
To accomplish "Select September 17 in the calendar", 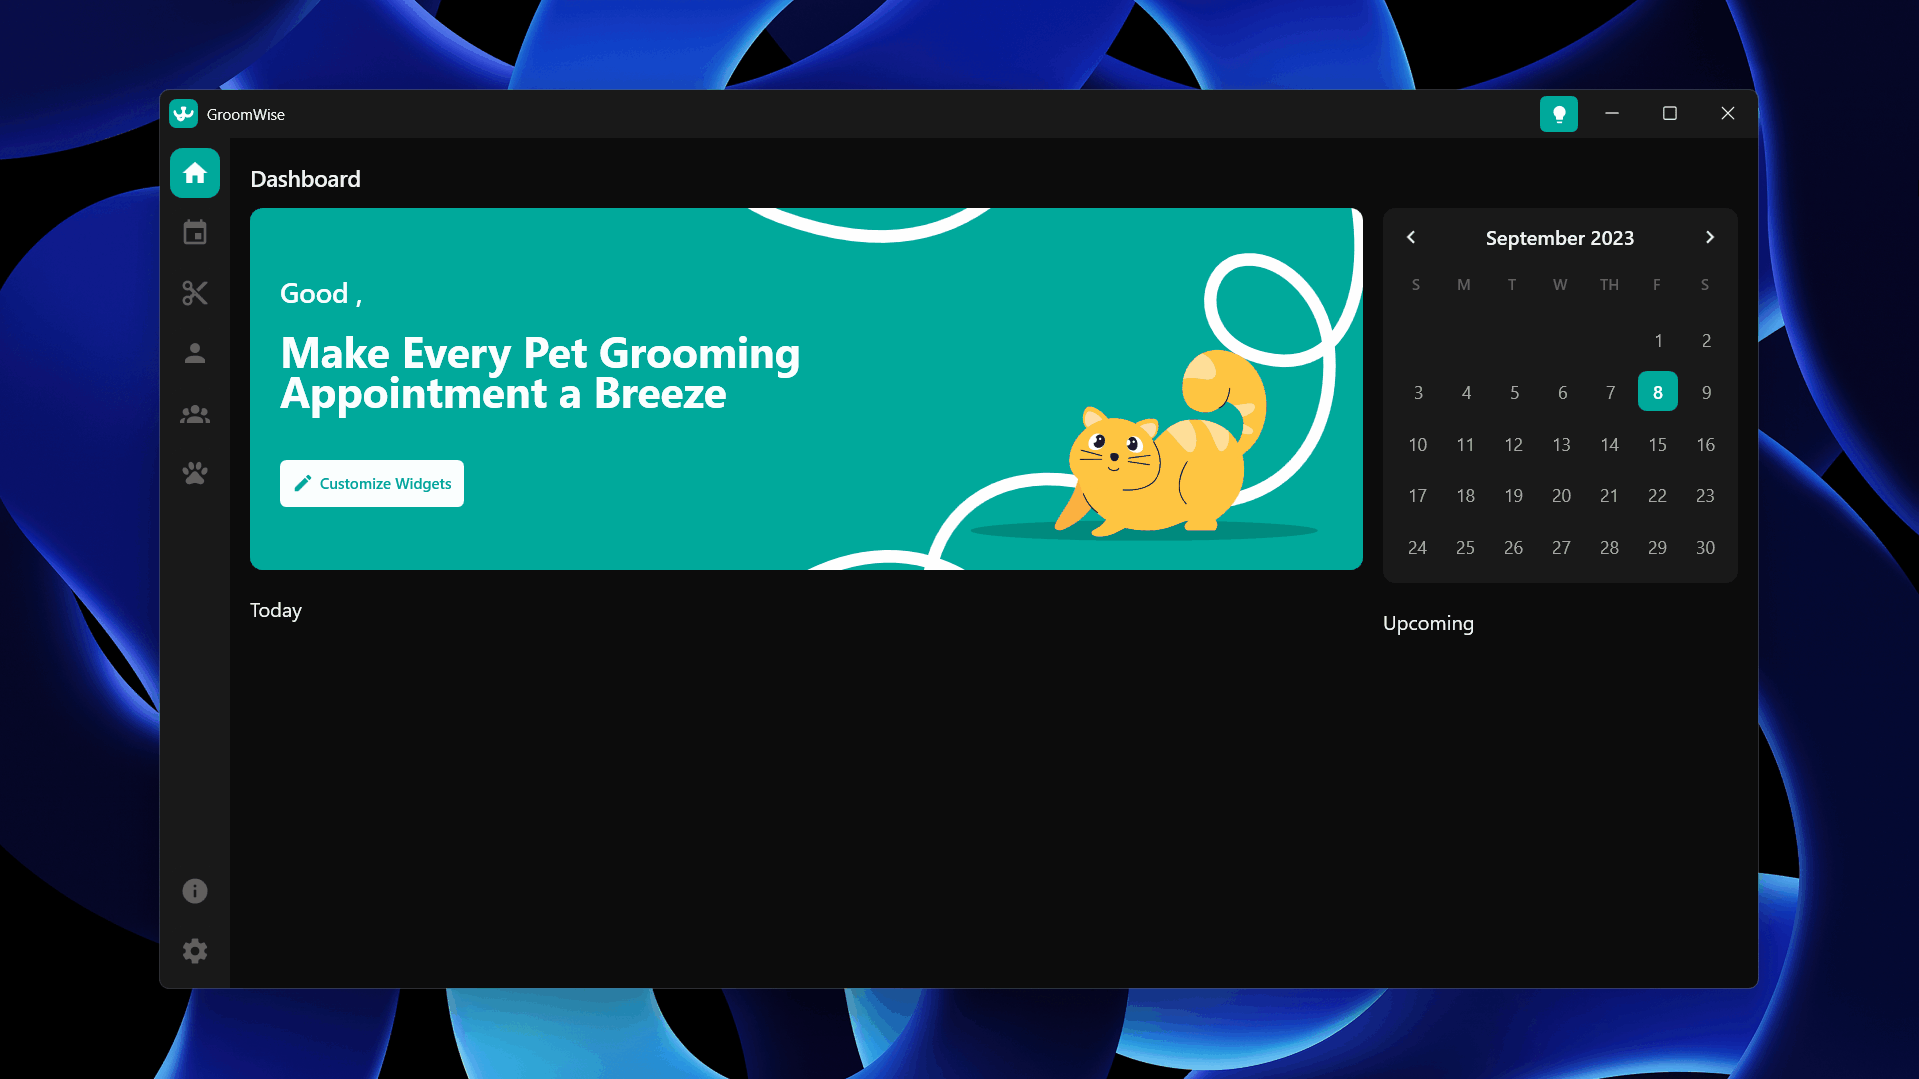I will pyautogui.click(x=1418, y=496).
